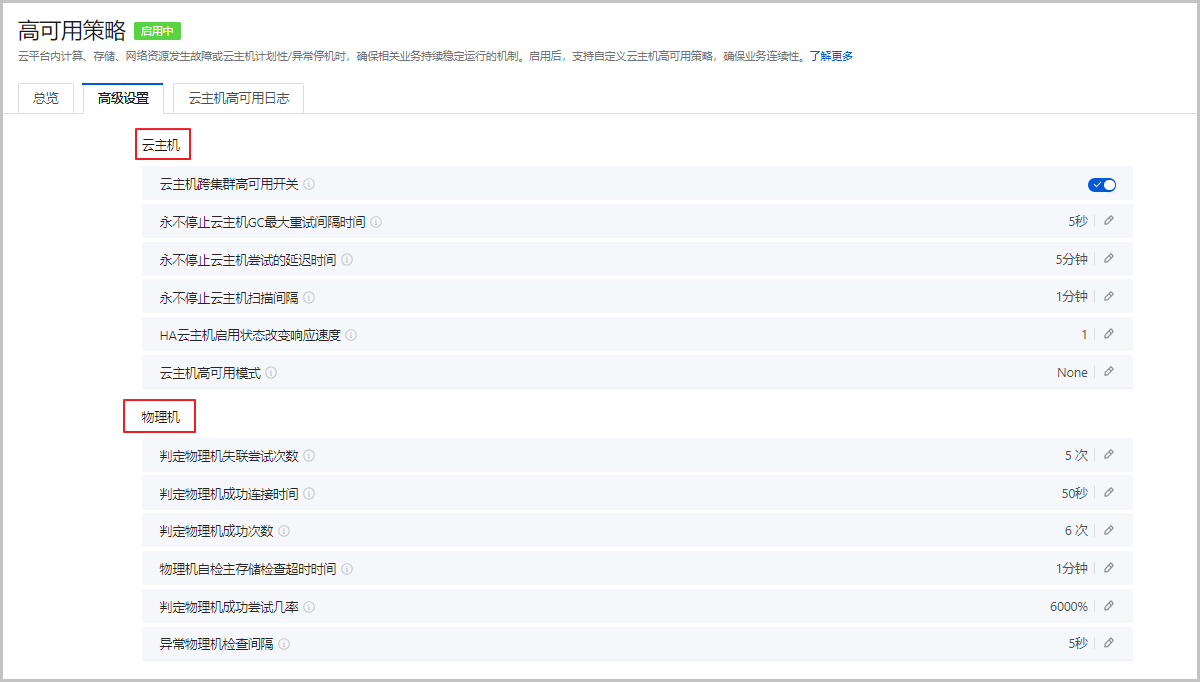Edit the 永不停止云主机扫描间隔 setting
Image resolution: width=1200 pixels, height=682 pixels.
point(1108,297)
